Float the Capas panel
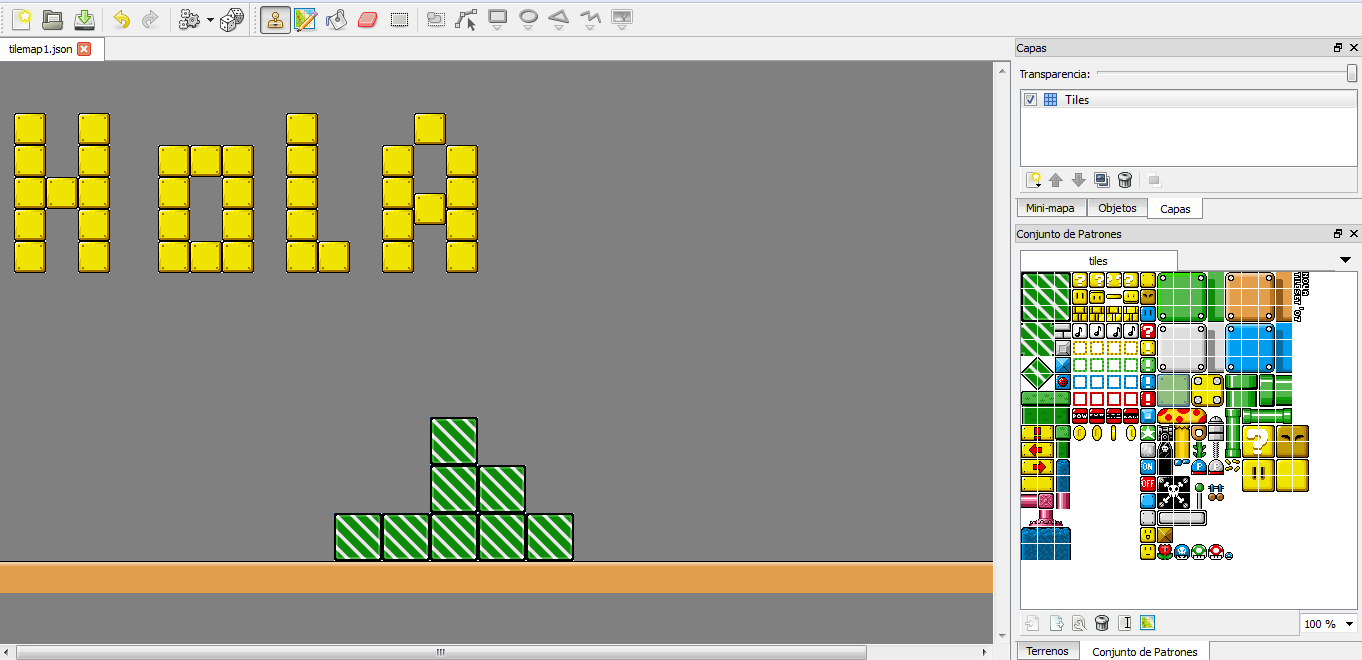Screen dimensions: 1362x660 click(x=1337, y=48)
